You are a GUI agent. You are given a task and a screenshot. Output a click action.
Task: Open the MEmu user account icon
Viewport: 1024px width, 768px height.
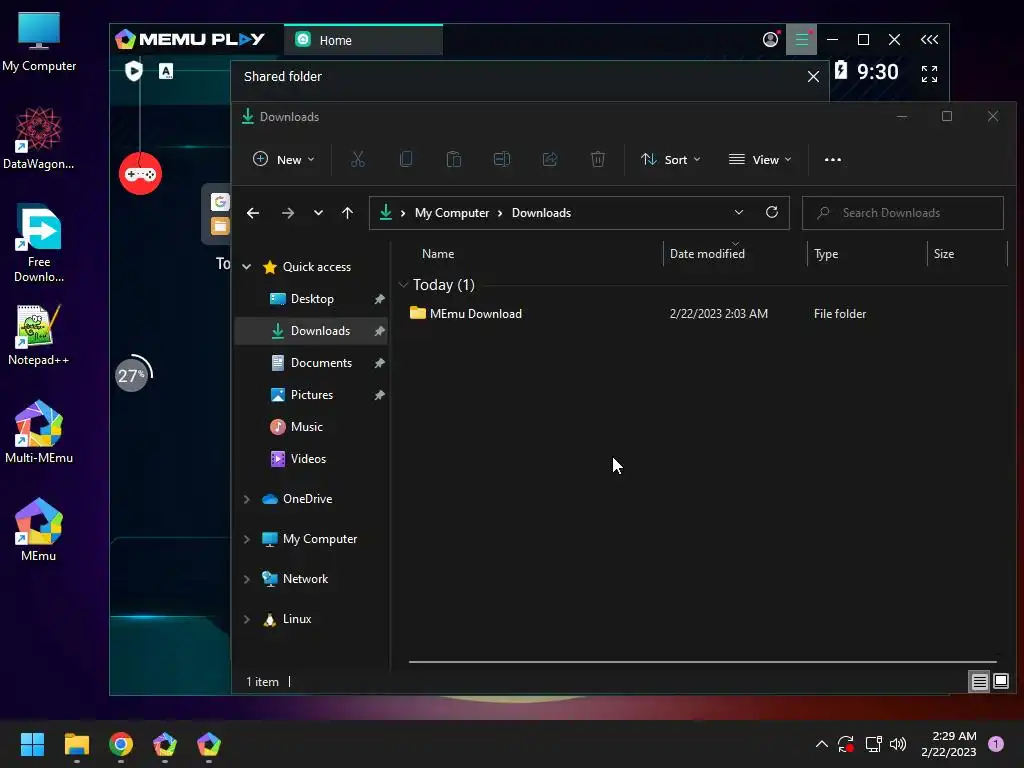(771, 39)
